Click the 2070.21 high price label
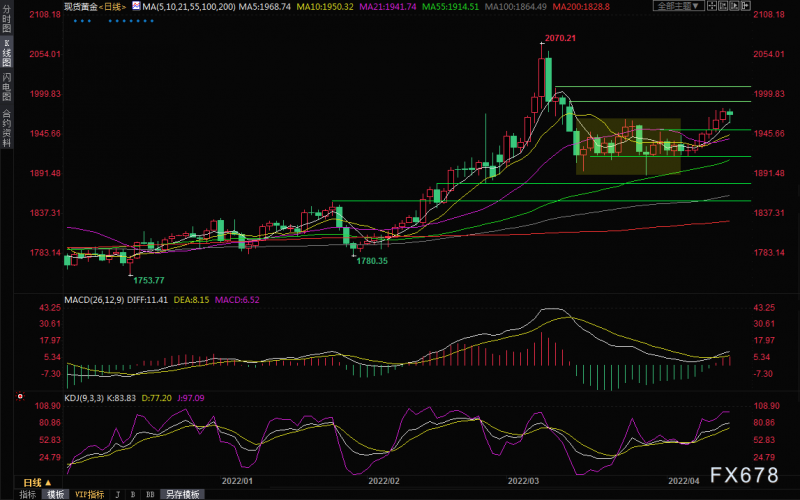 pyautogui.click(x=560, y=38)
